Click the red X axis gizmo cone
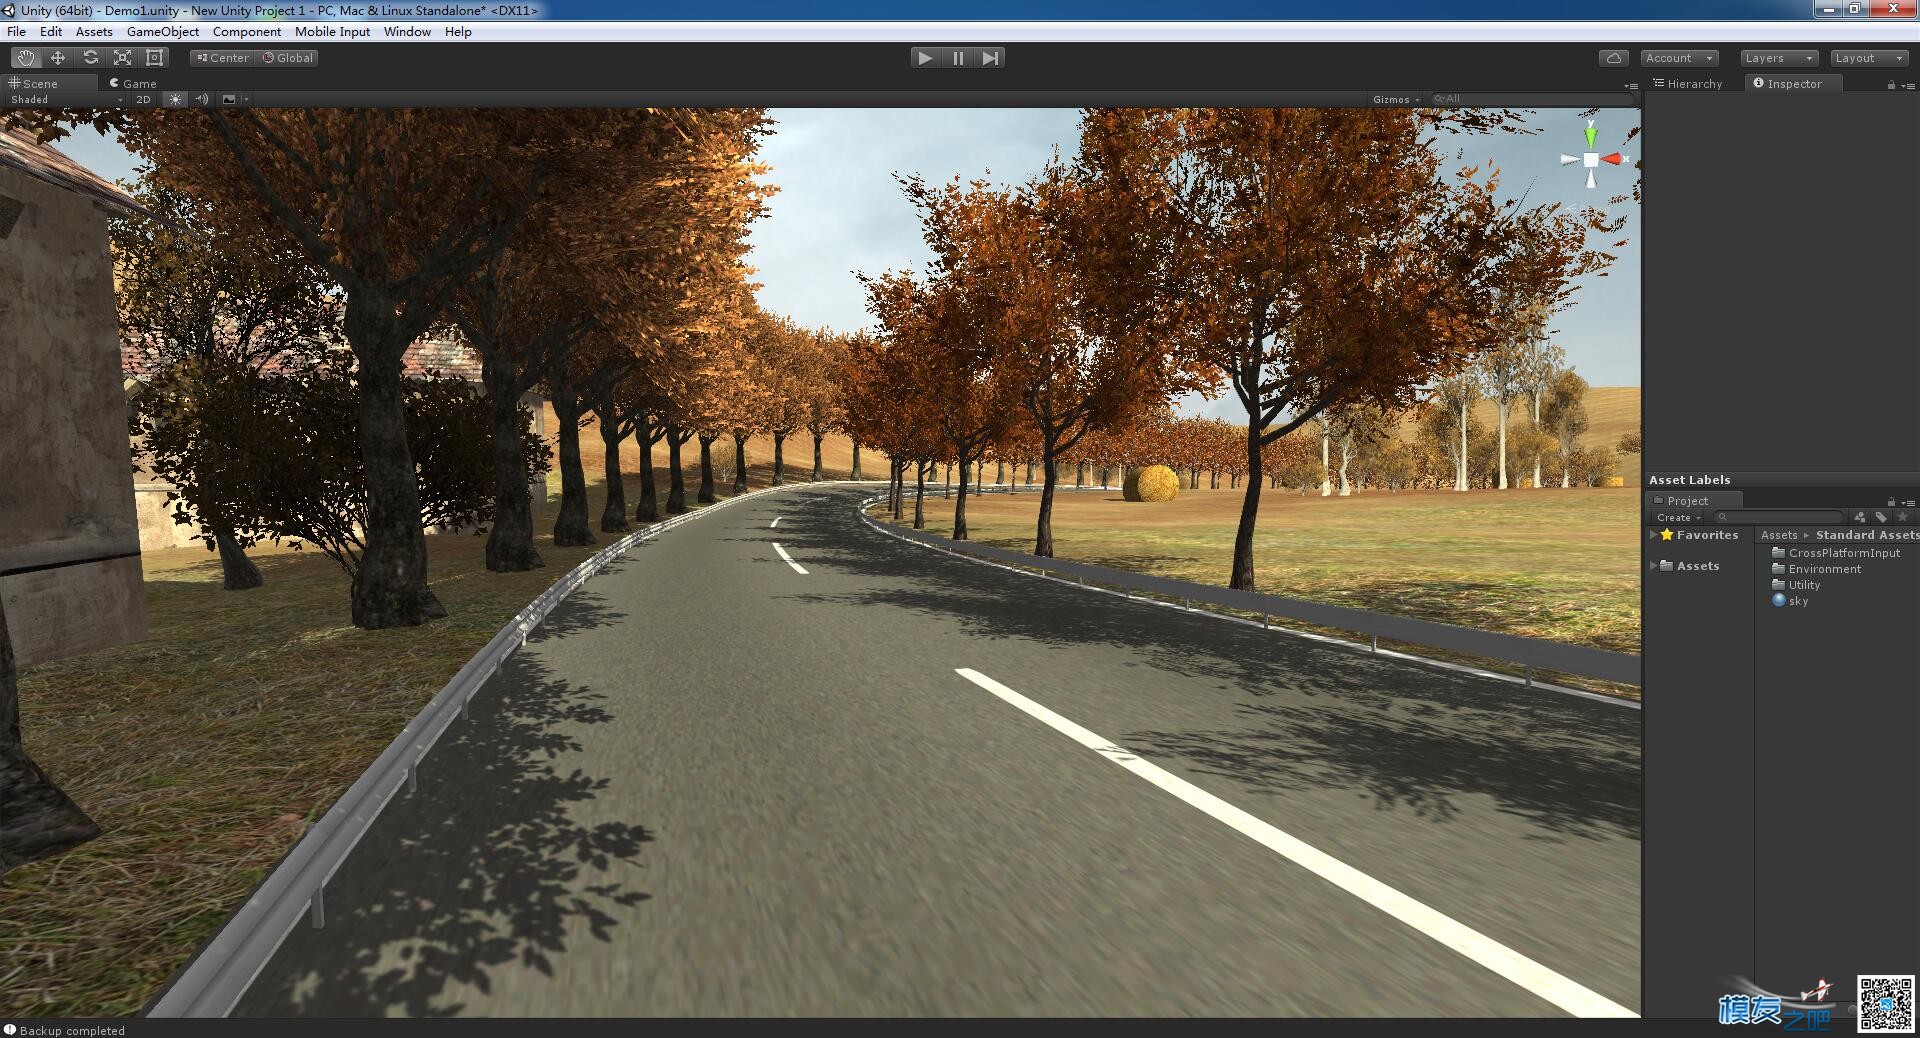 coord(1611,159)
